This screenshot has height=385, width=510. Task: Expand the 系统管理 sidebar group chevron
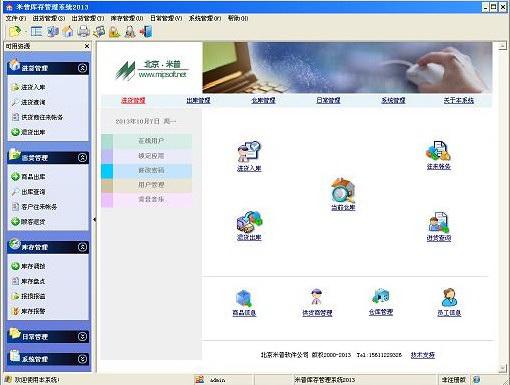[82, 359]
